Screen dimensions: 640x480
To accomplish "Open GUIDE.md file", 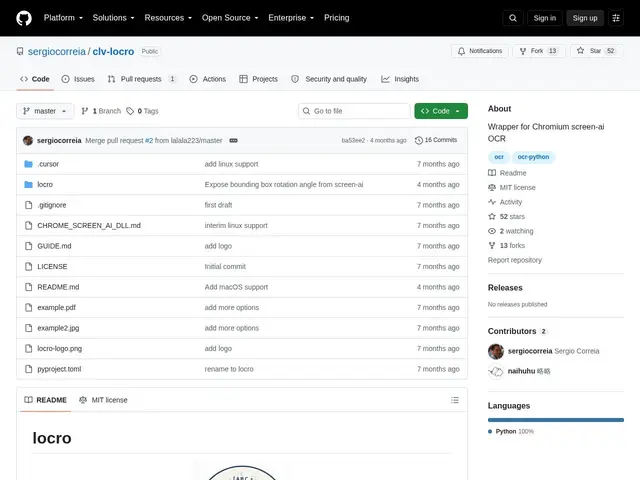I will (x=54, y=246).
